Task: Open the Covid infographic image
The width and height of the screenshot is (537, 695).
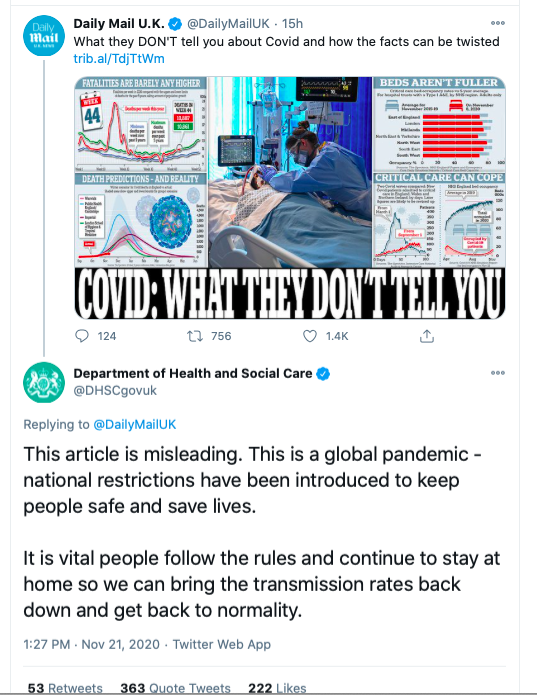Action: coord(290,198)
